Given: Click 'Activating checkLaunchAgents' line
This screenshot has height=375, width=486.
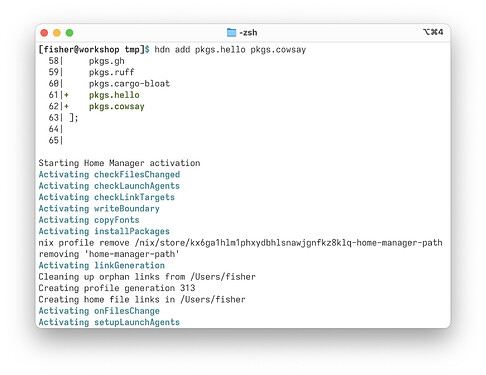Looking at the screenshot, I should point(109,186).
